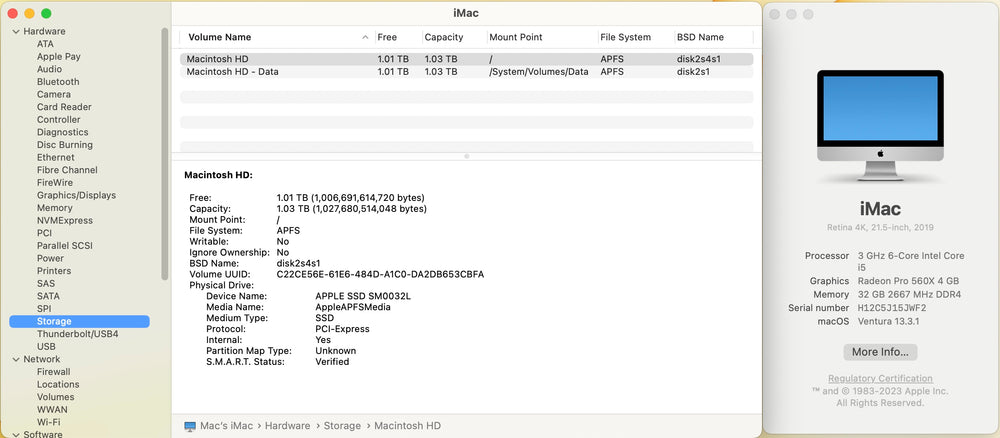Click the Mac's iMac computer icon in path bar
Image resolution: width=1000 pixels, height=438 pixels.
tap(190, 426)
